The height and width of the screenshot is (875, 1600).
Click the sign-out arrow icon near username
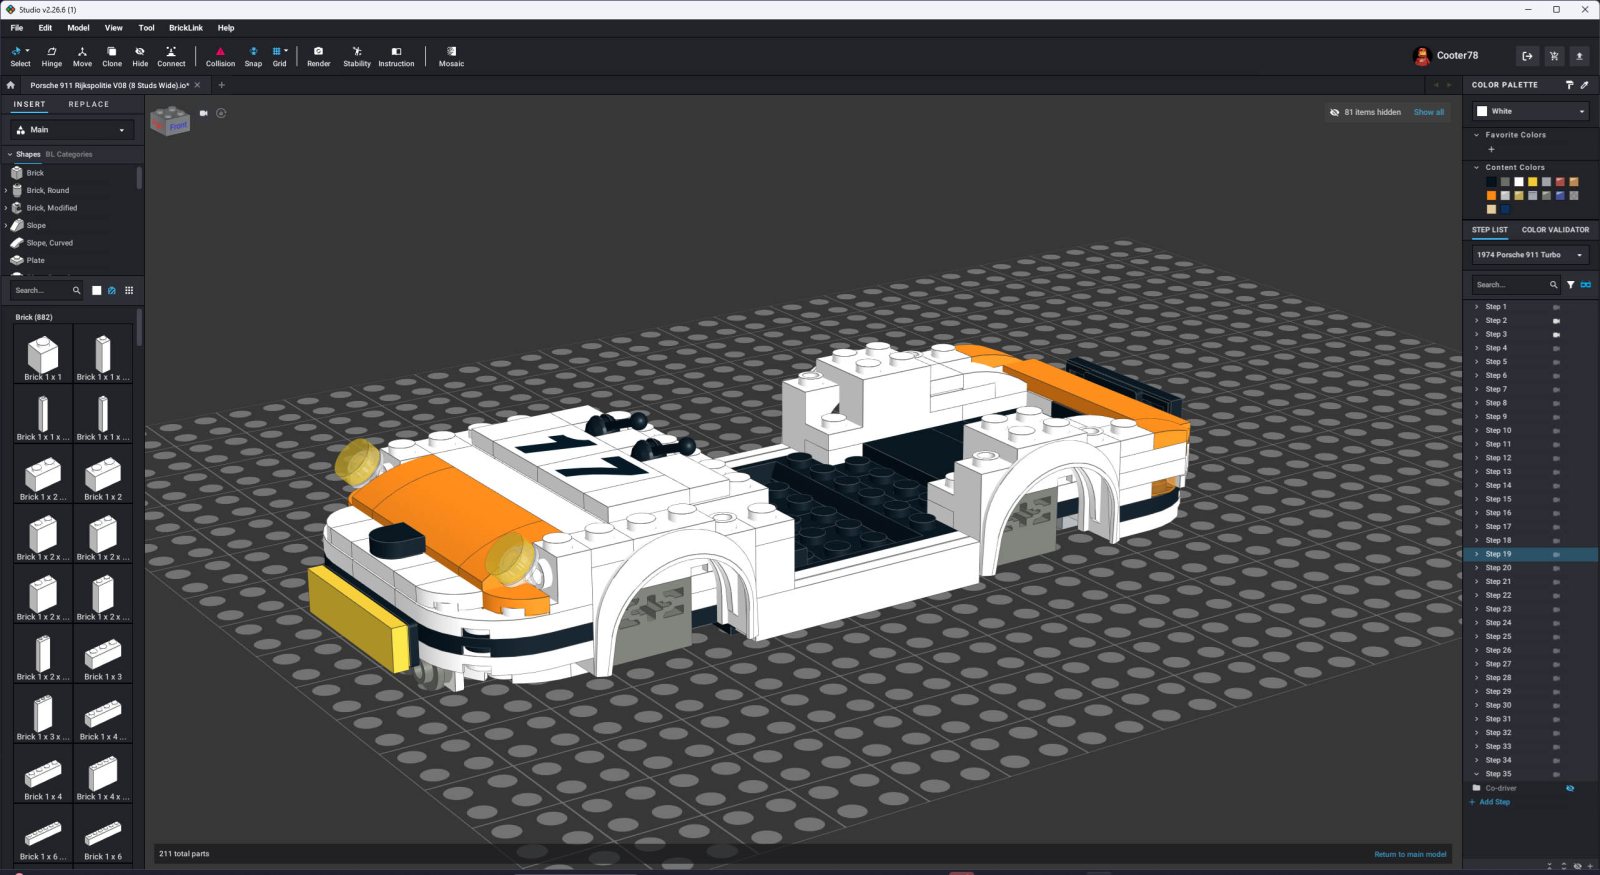(1527, 56)
